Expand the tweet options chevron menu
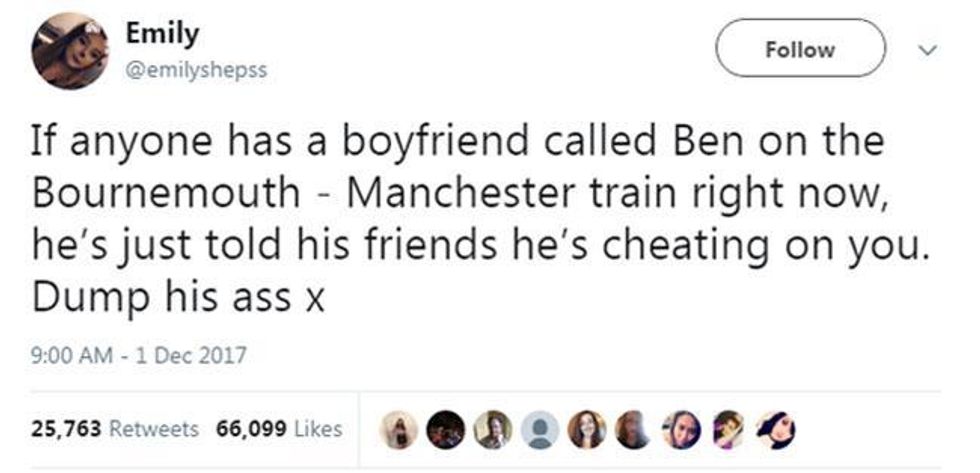980x473 pixels. pos(927,48)
